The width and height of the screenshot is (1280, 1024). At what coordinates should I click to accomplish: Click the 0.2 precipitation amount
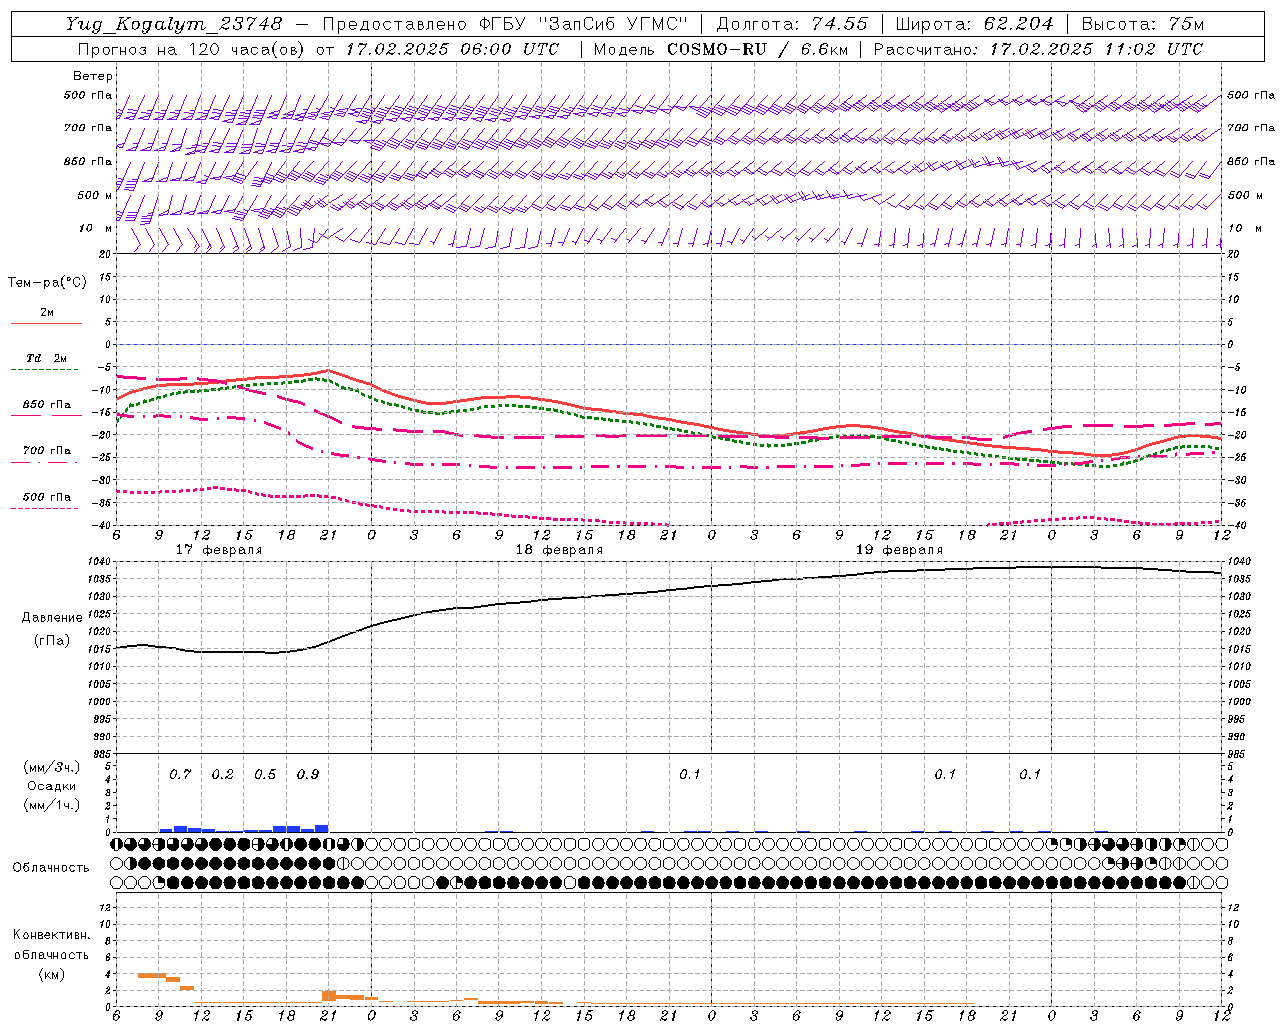click(x=222, y=774)
